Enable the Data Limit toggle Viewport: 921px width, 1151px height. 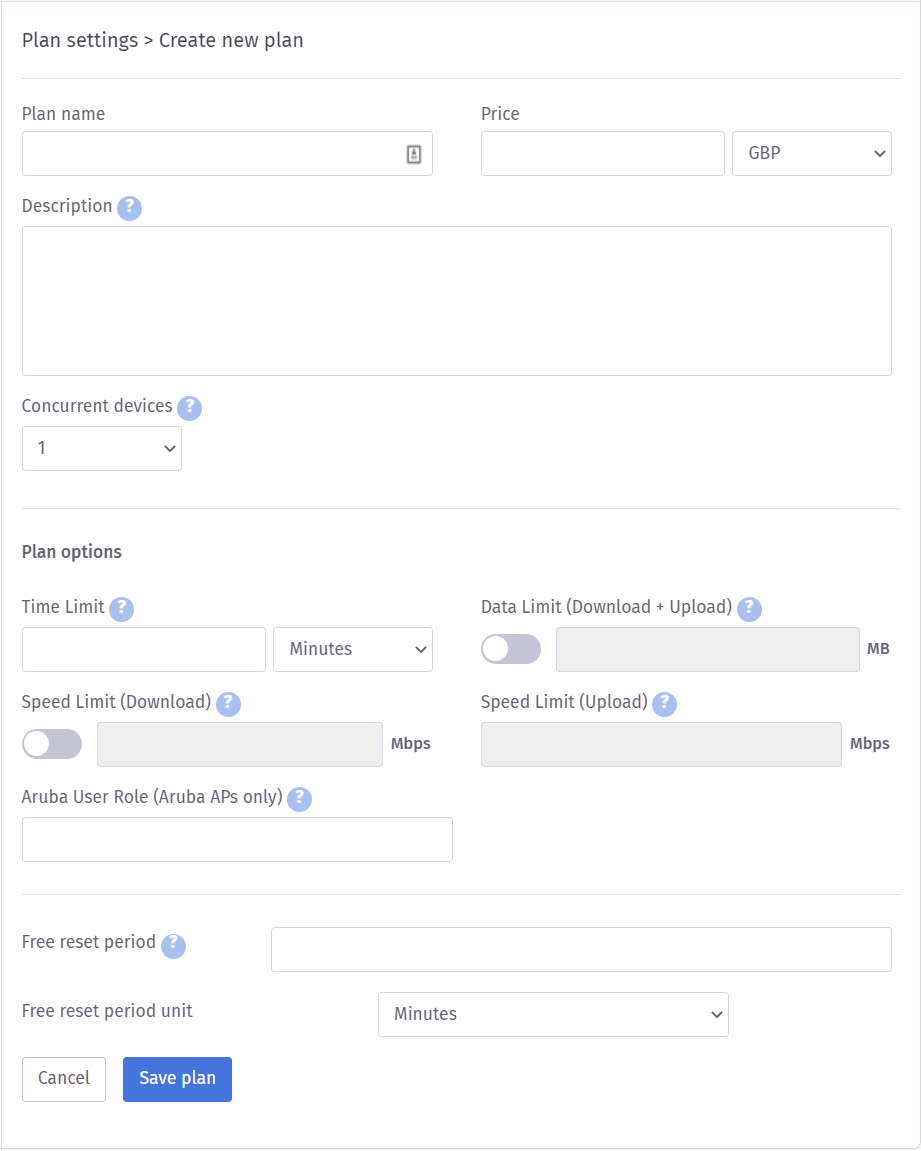point(511,649)
